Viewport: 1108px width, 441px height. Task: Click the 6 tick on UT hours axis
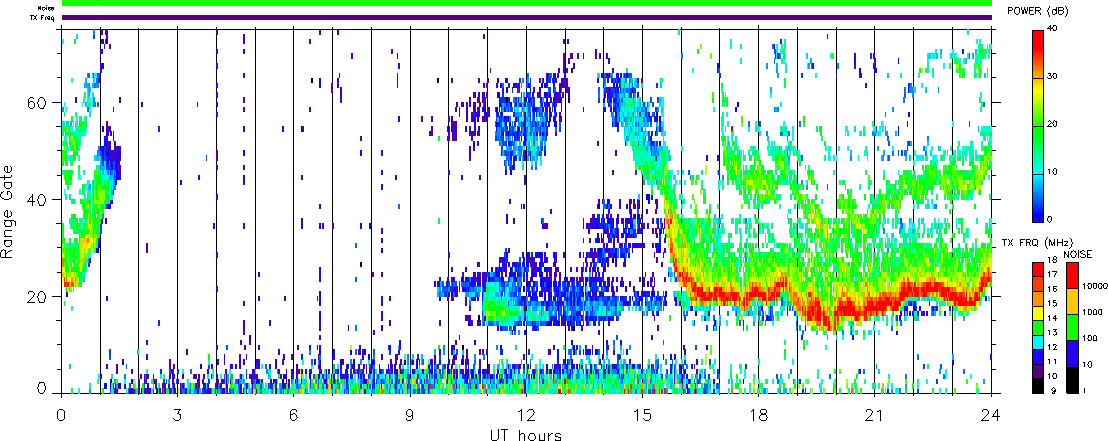pos(294,414)
